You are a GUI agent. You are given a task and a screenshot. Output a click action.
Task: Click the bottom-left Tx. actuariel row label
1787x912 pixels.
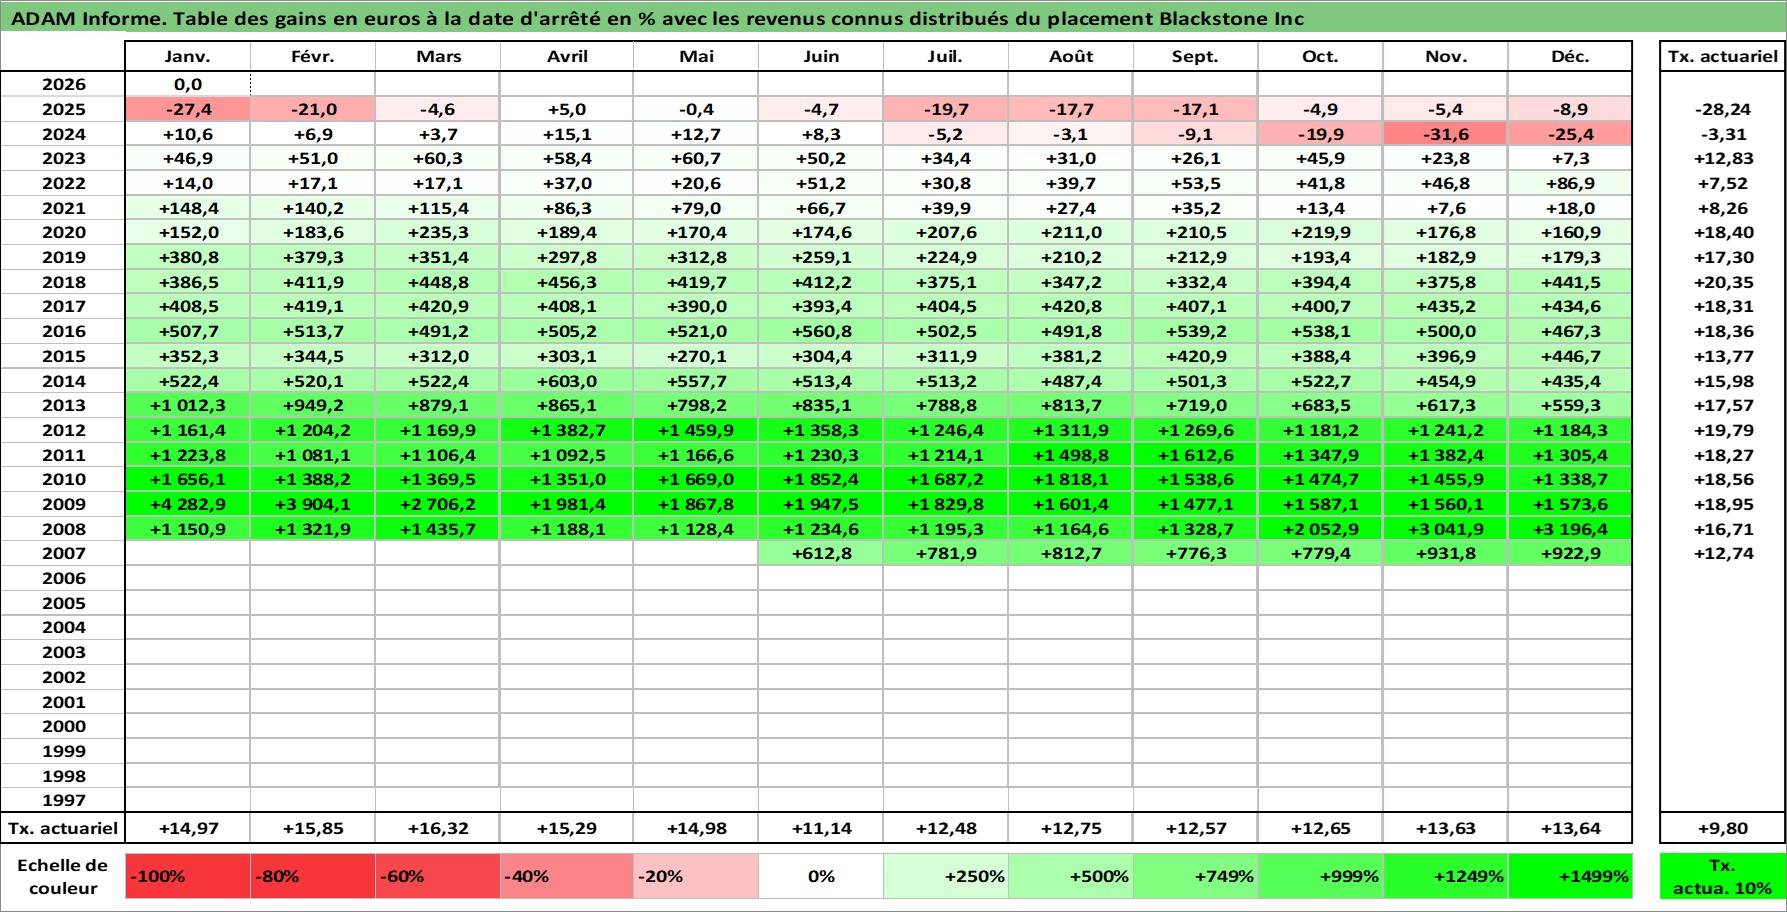pyautogui.click(x=63, y=829)
